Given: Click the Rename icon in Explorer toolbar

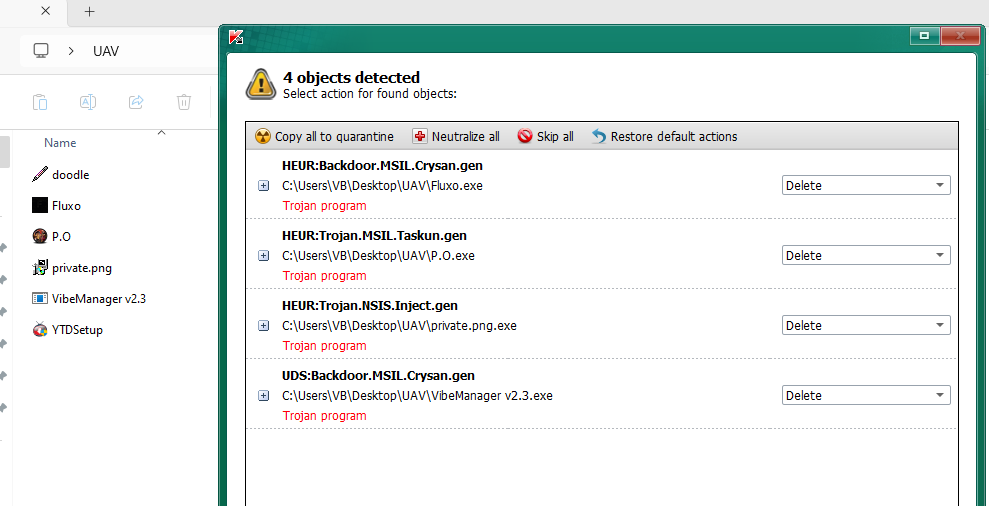Looking at the screenshot, I should (88, 102).
